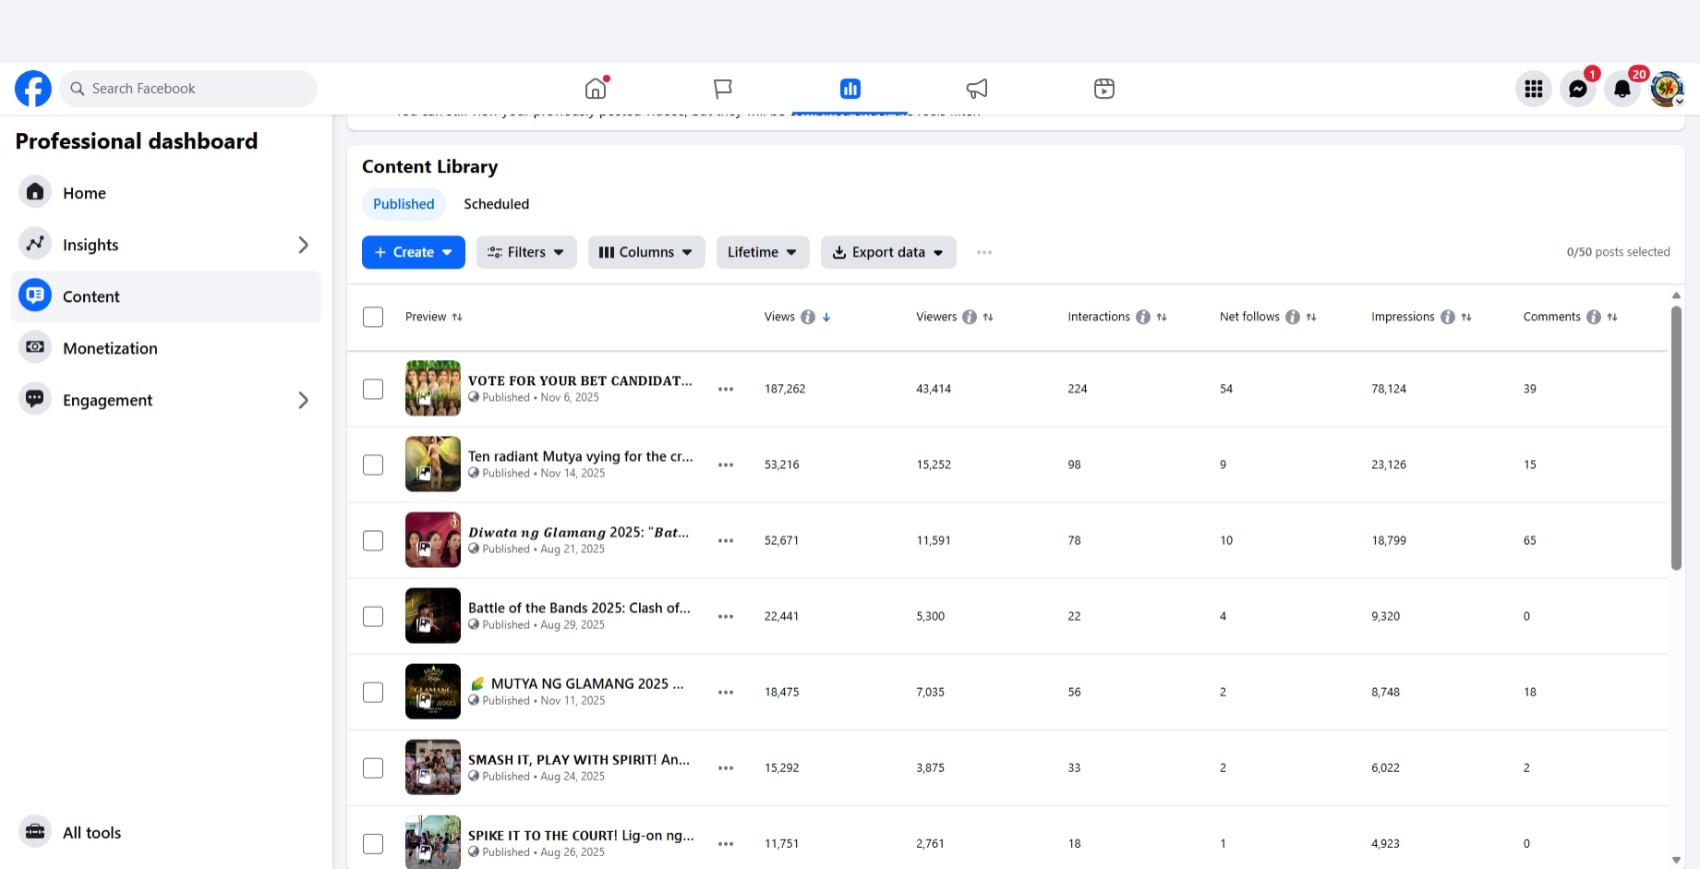
Task: Sort by the Impressions column arrows
Action: click(x=1466, y=317)
